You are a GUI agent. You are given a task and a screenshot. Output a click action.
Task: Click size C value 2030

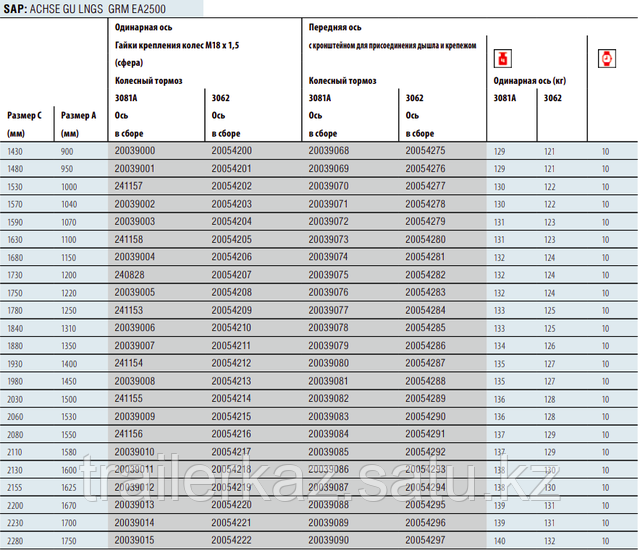[15, 399]
